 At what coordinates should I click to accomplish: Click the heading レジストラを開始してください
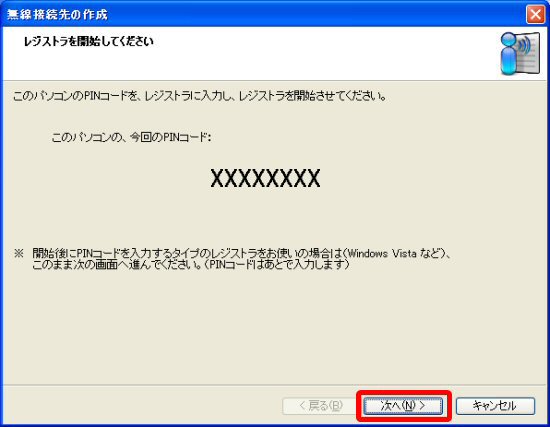click(89, 41)
